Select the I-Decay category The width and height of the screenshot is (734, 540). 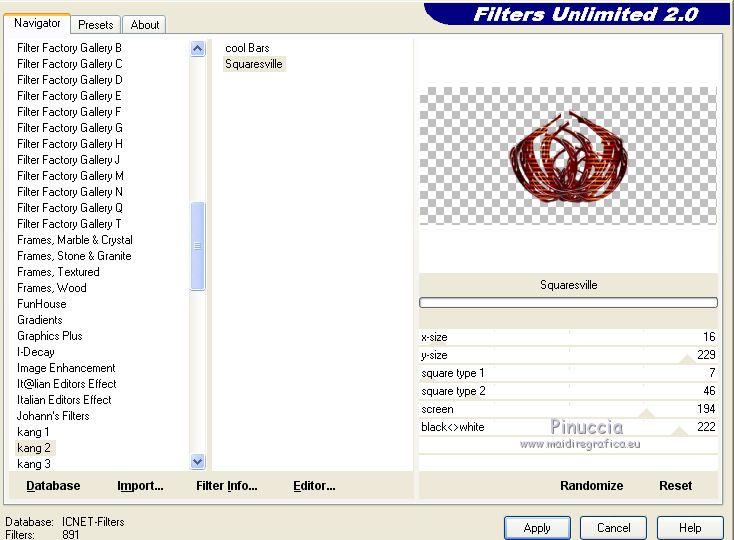(x=36, y=351)
